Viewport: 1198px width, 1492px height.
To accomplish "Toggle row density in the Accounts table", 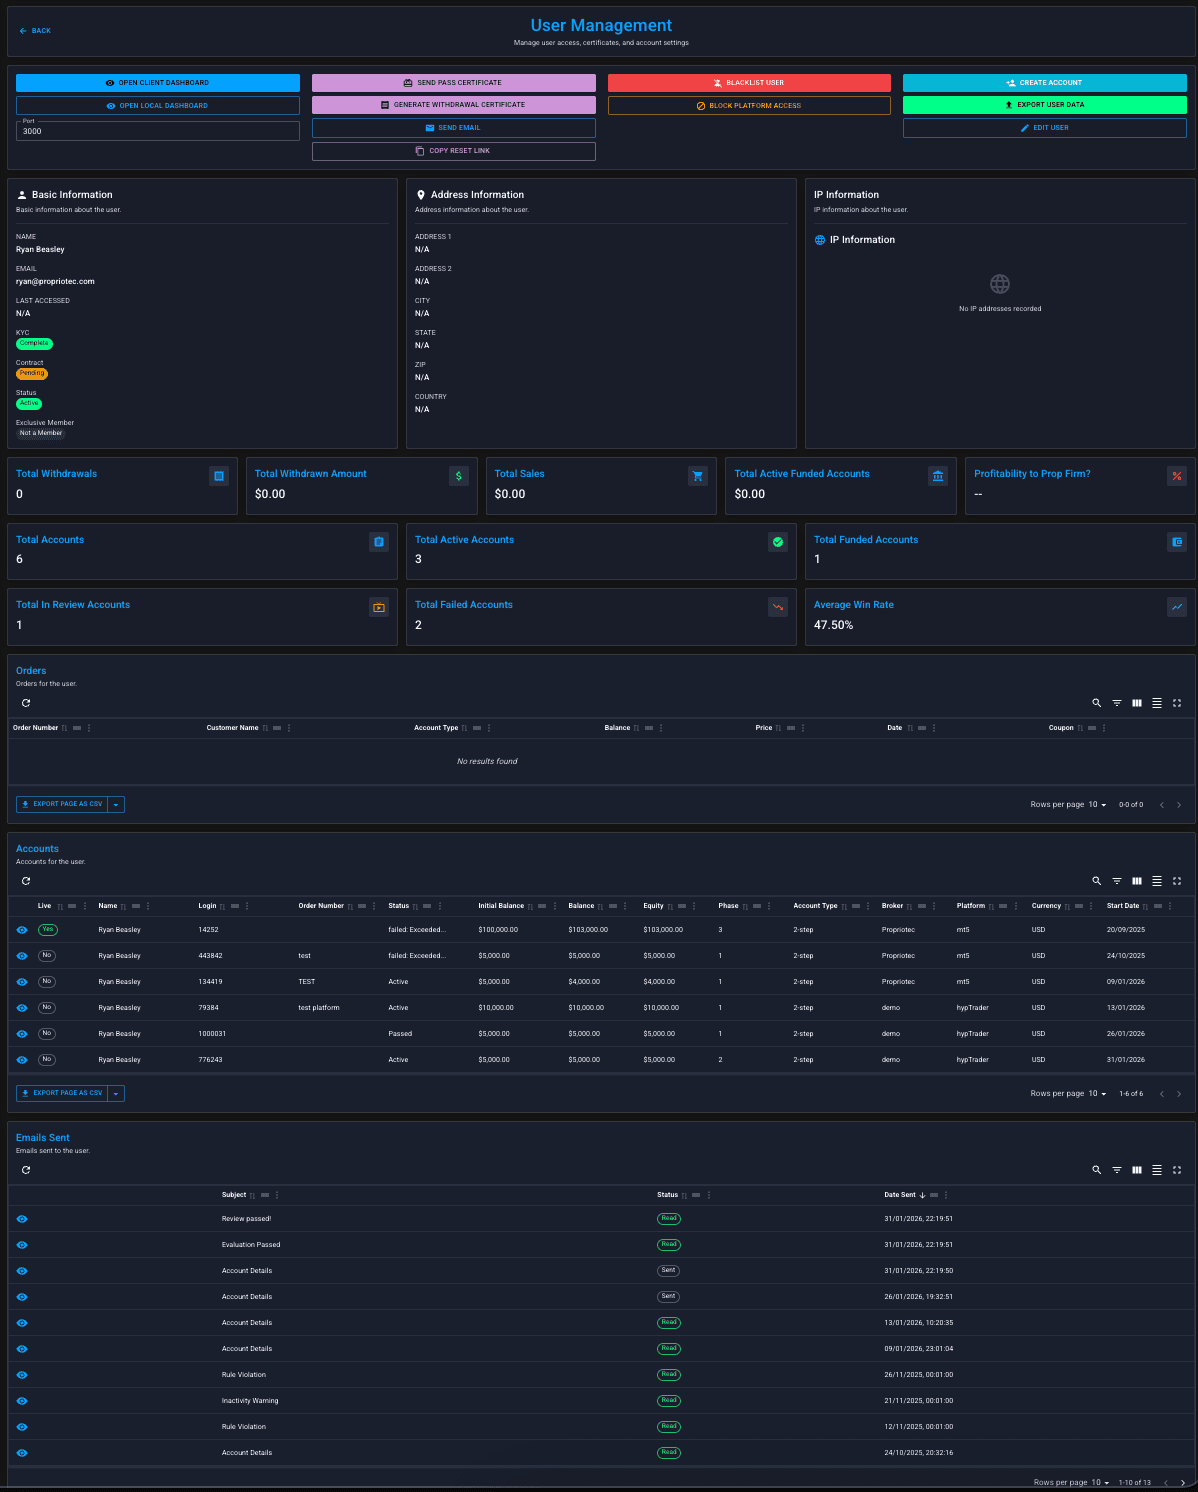I will click(1157, 881).
